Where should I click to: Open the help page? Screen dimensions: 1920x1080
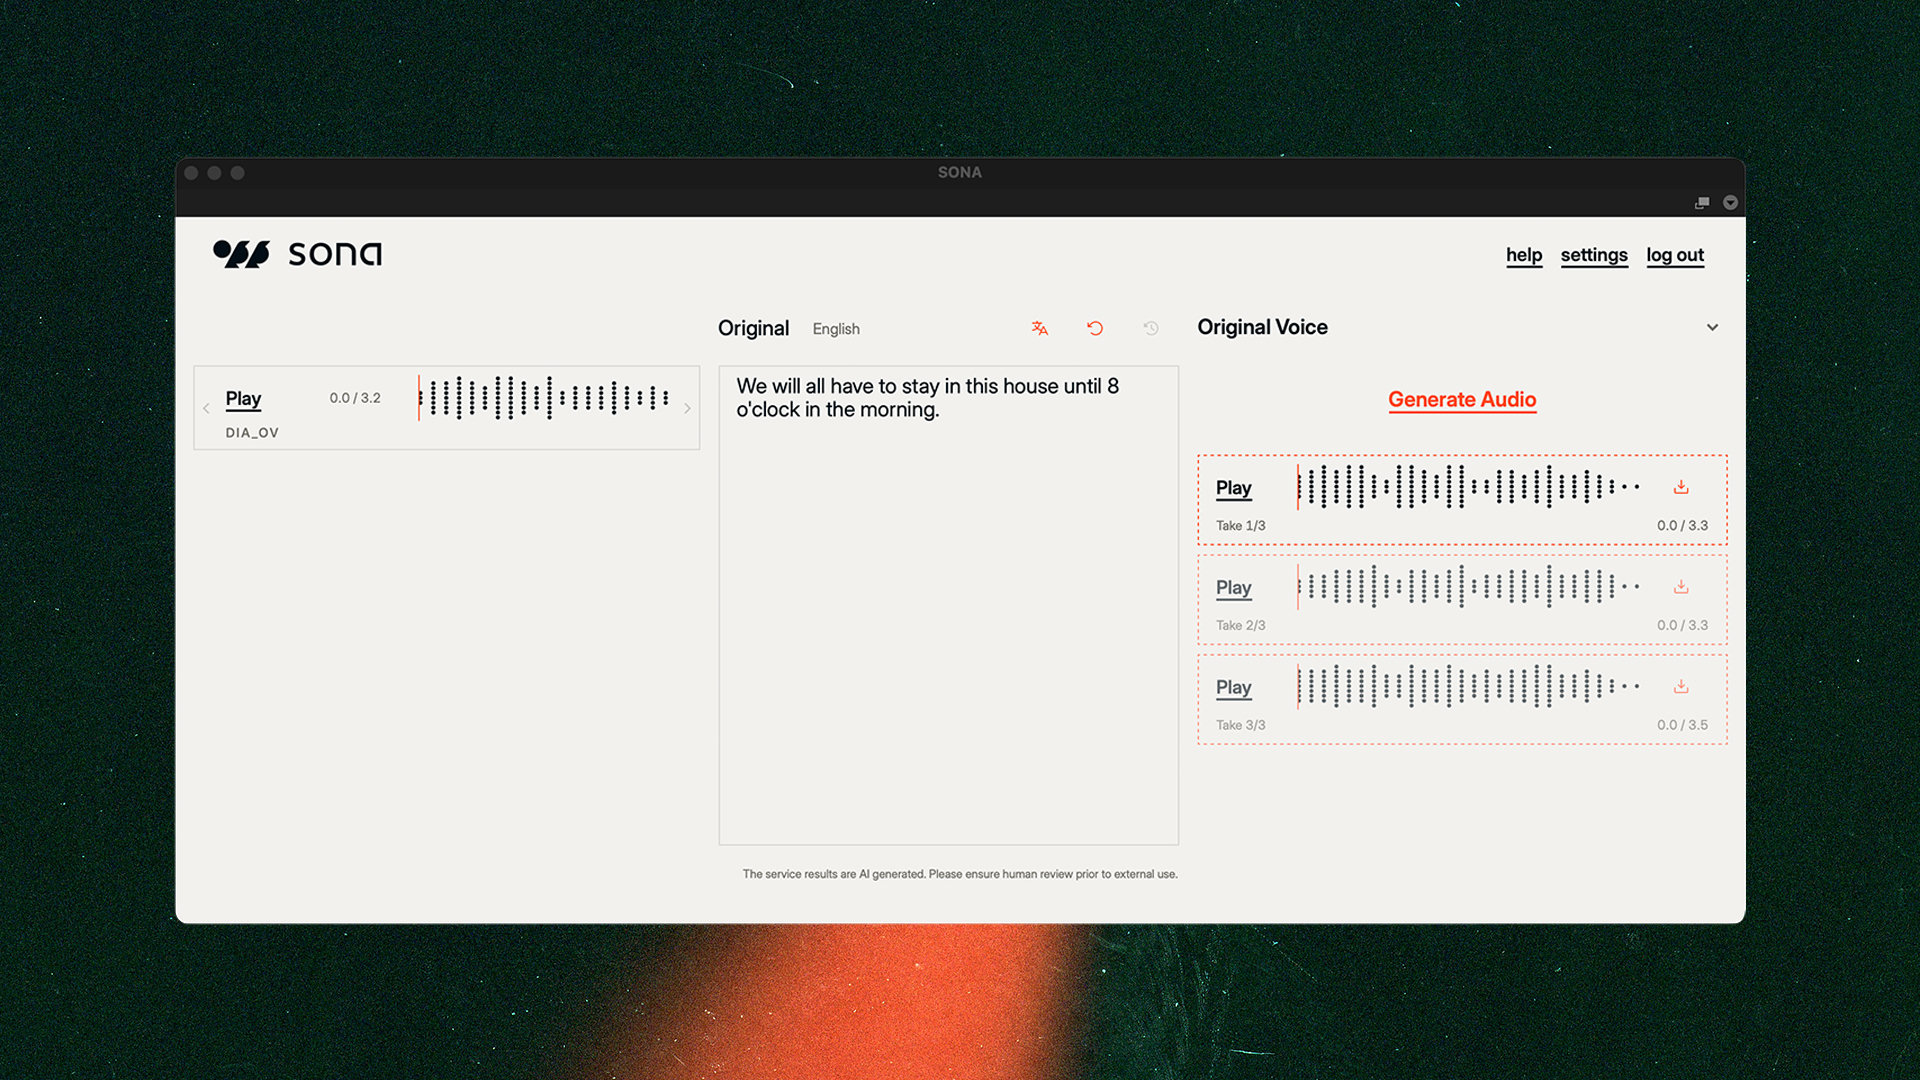pos(1524,255)
